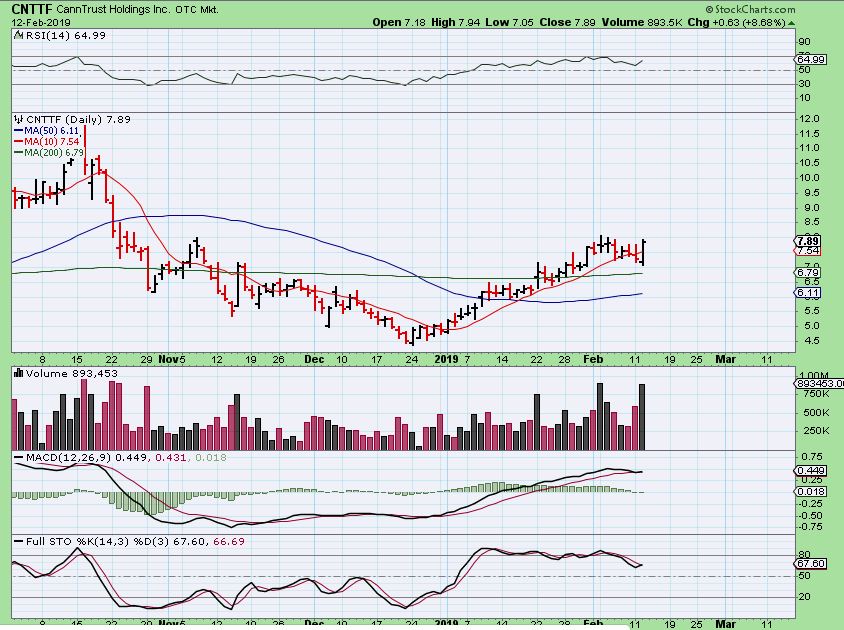
Task: Click the Volume 893.5K header value
Action: point(642,22)
